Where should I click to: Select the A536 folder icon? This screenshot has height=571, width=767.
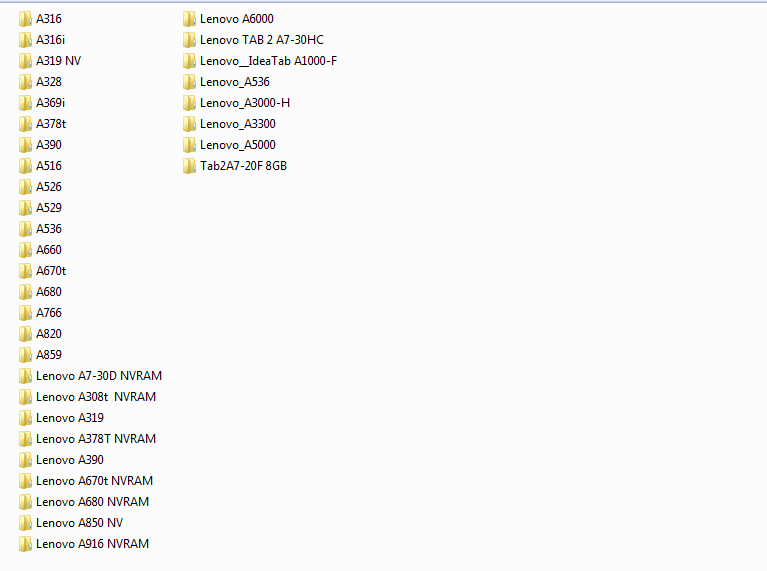tap(25, 229)
